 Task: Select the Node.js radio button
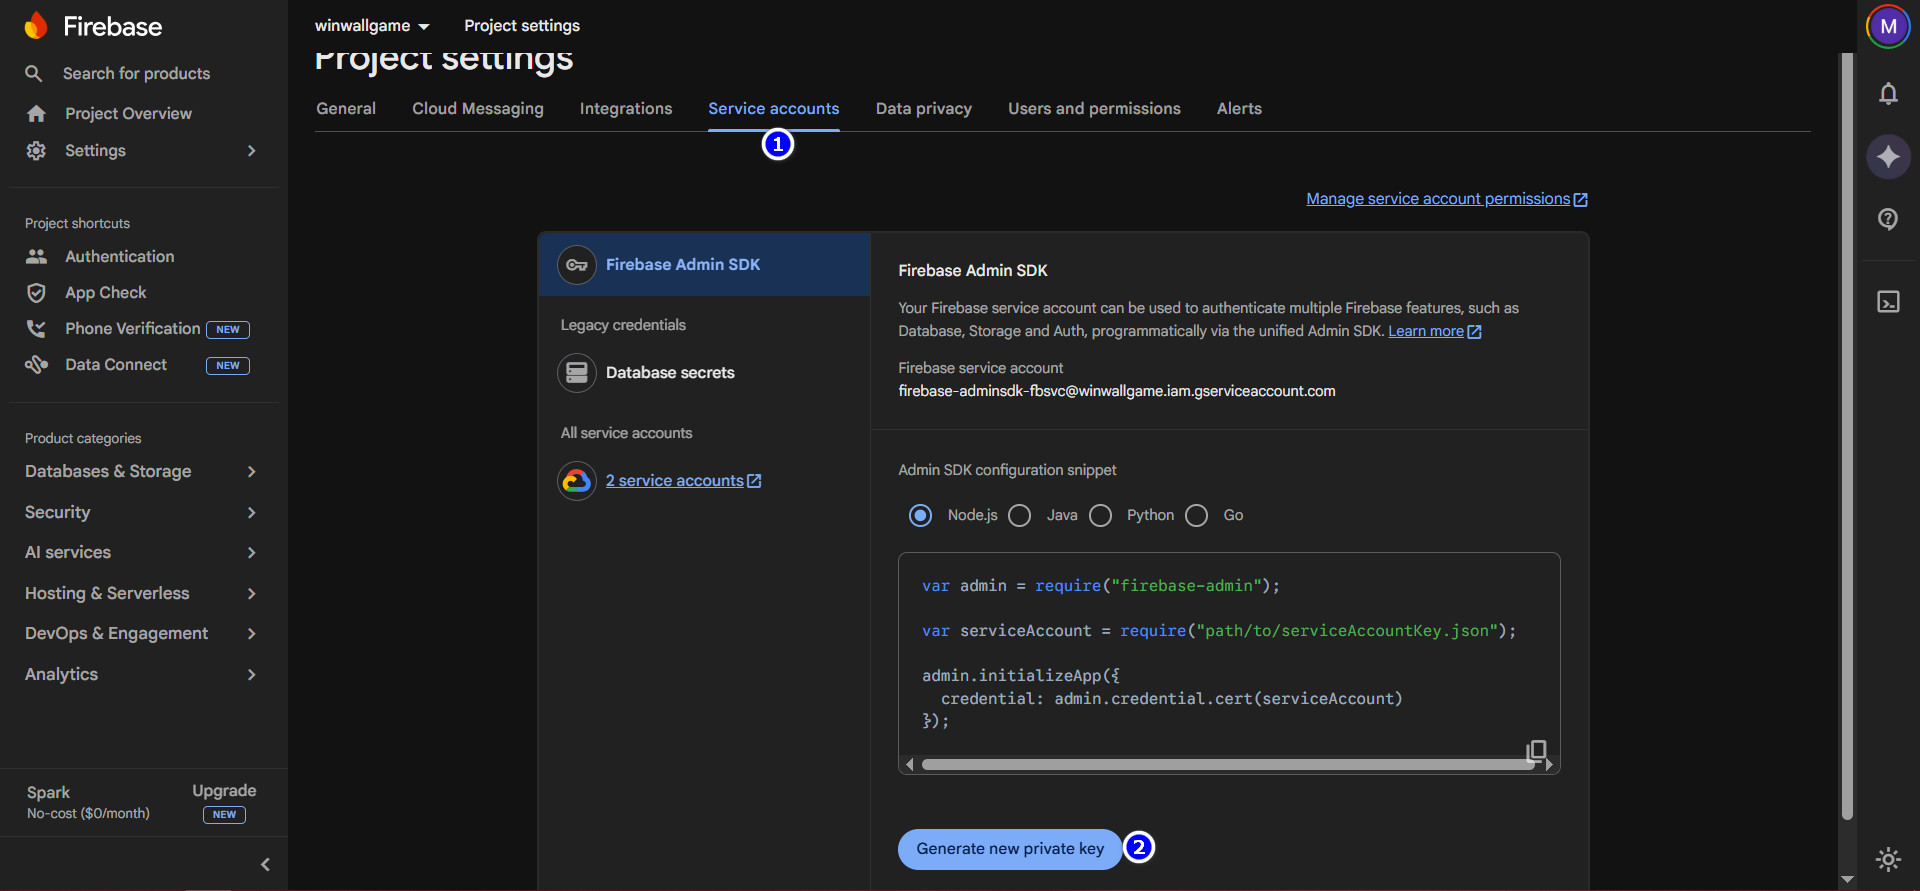click(x=920, y=515)
